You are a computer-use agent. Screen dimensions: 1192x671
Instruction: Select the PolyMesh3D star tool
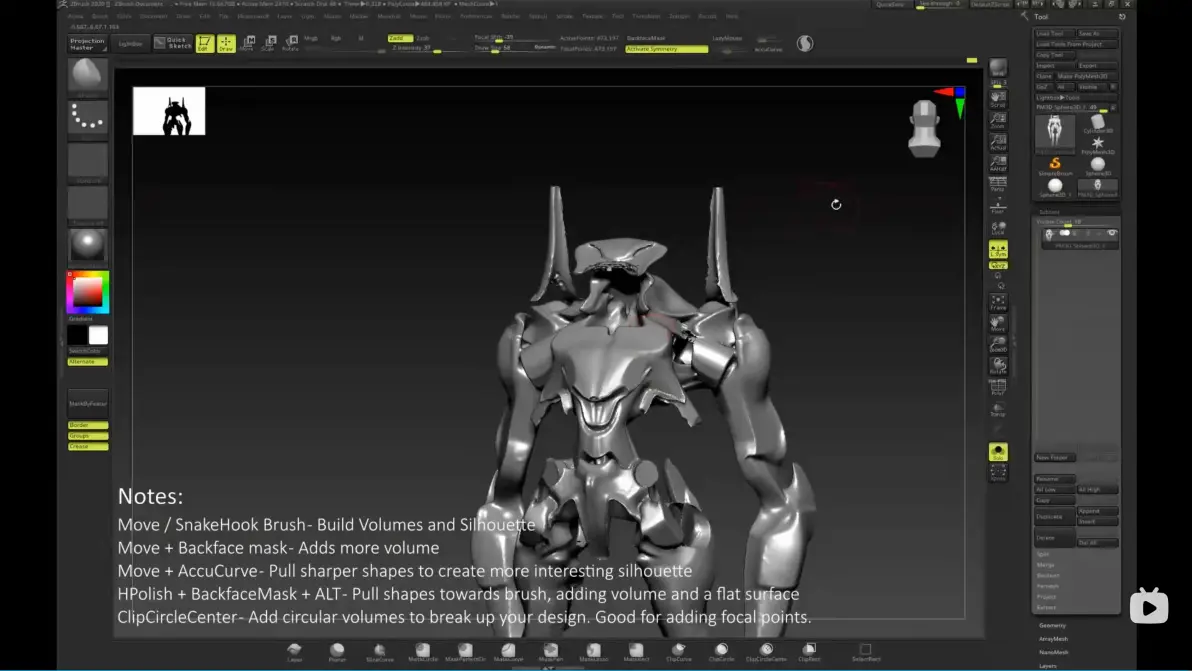(1098, 145)
